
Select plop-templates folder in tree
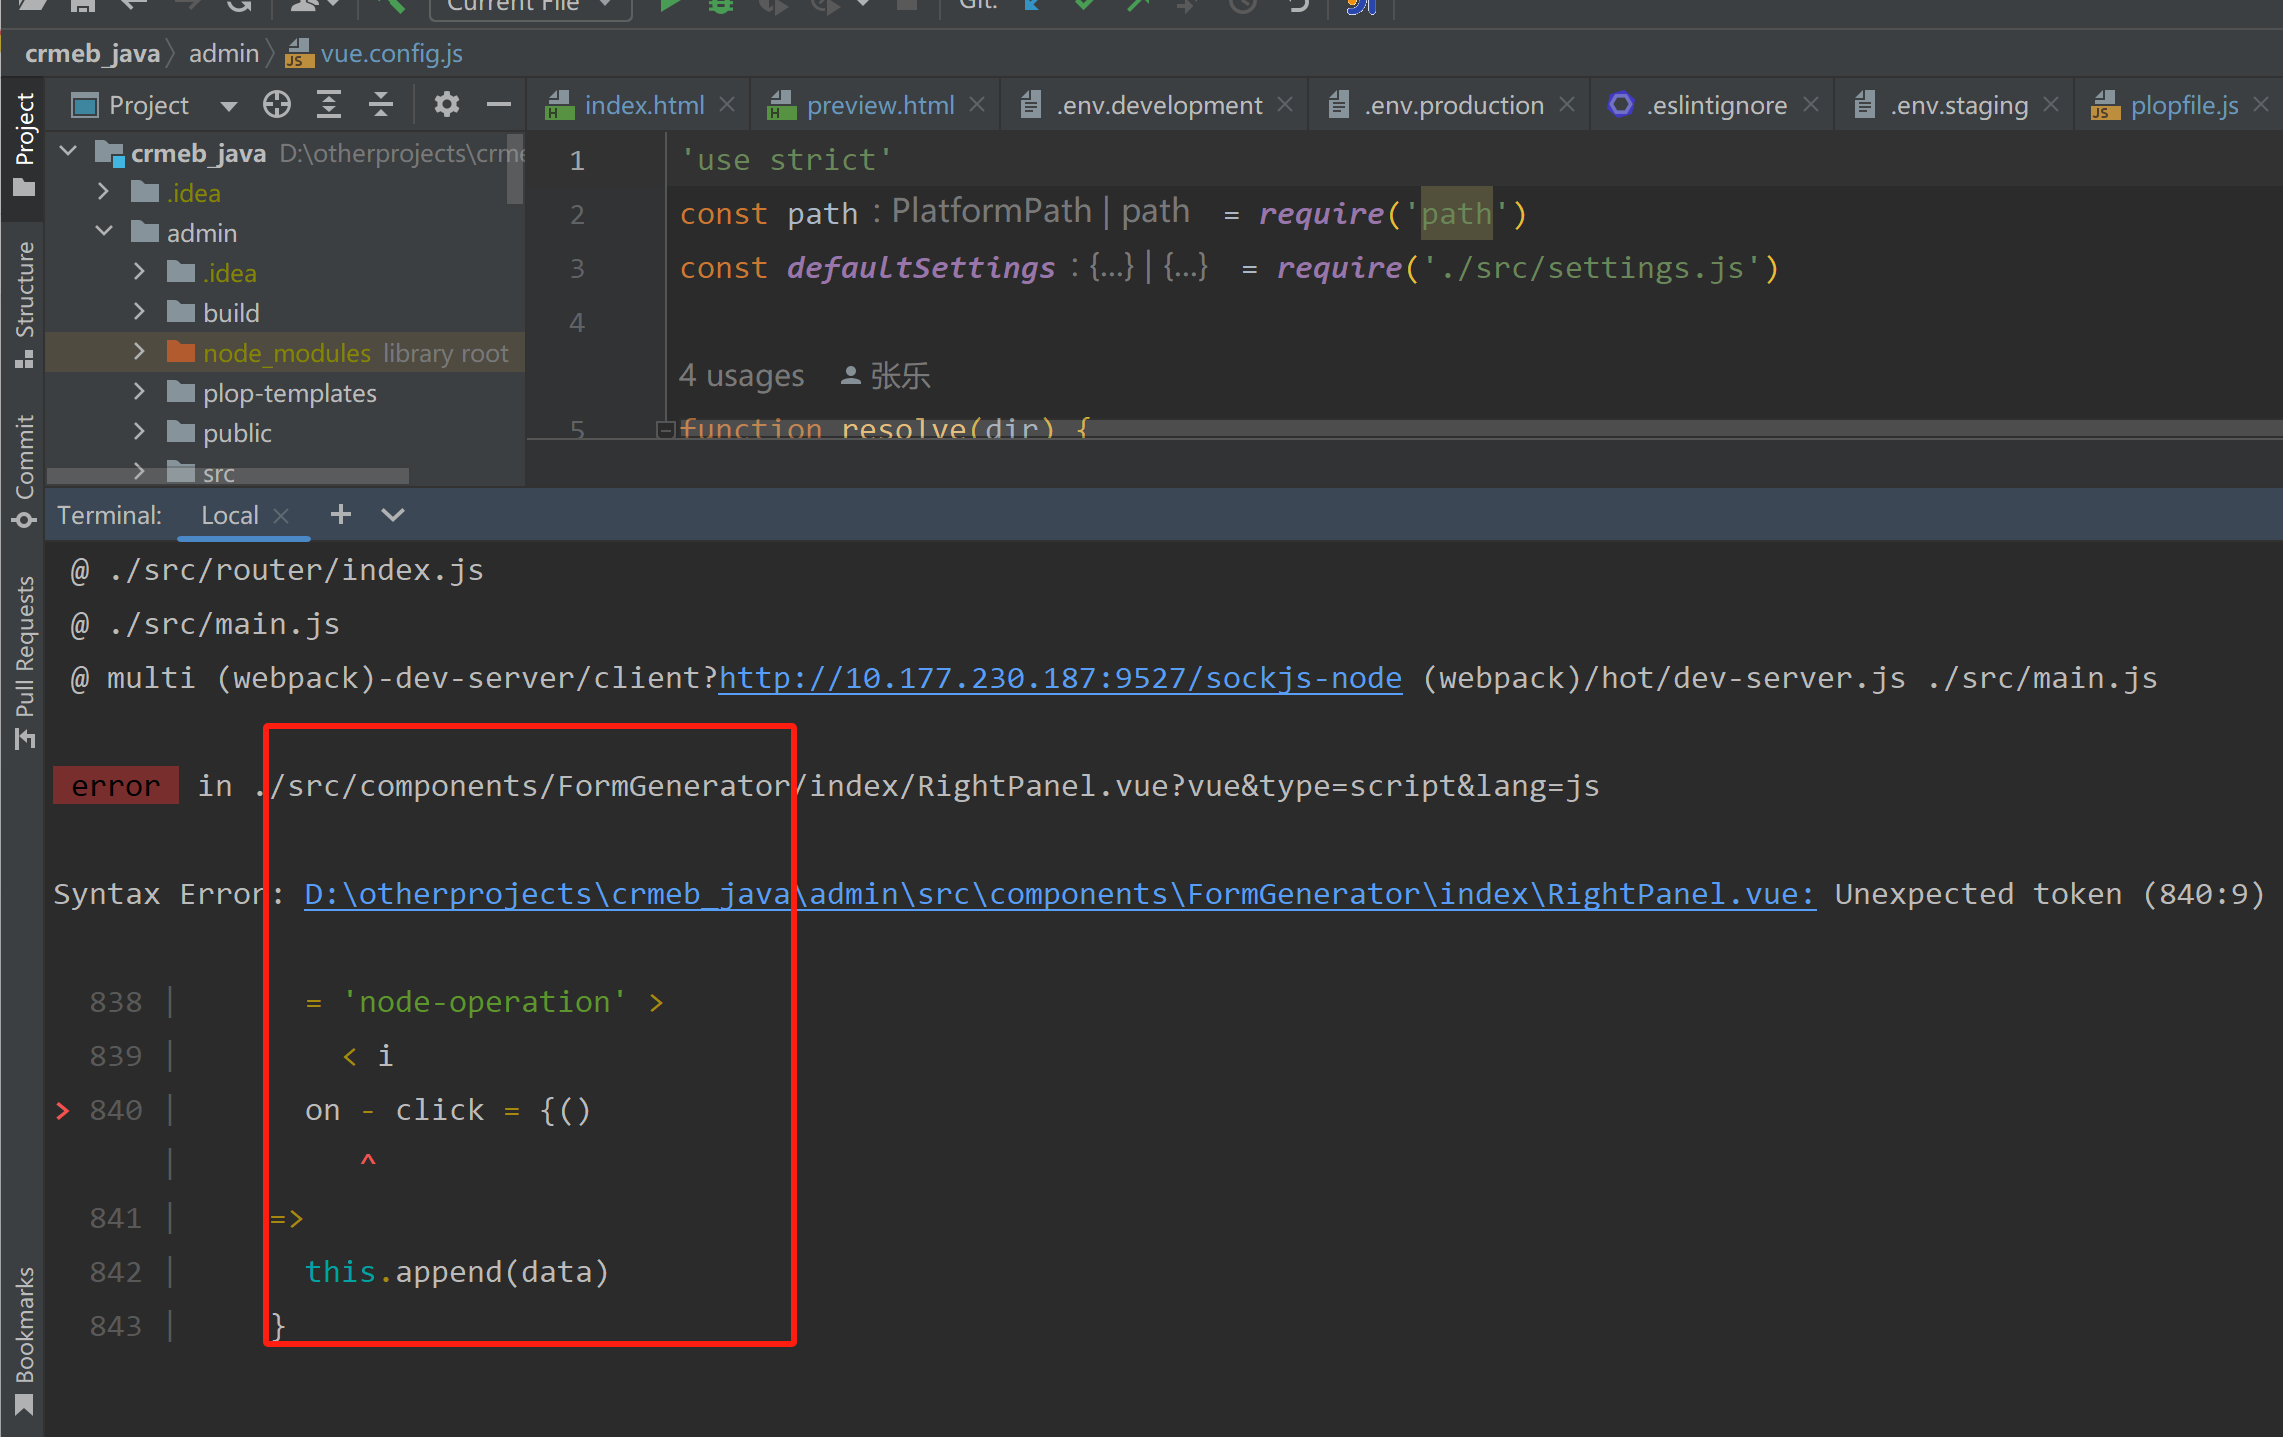(289, 392)
